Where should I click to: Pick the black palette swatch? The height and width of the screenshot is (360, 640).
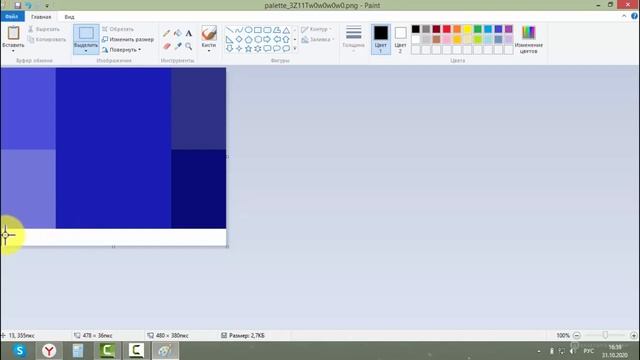[416, 29]
